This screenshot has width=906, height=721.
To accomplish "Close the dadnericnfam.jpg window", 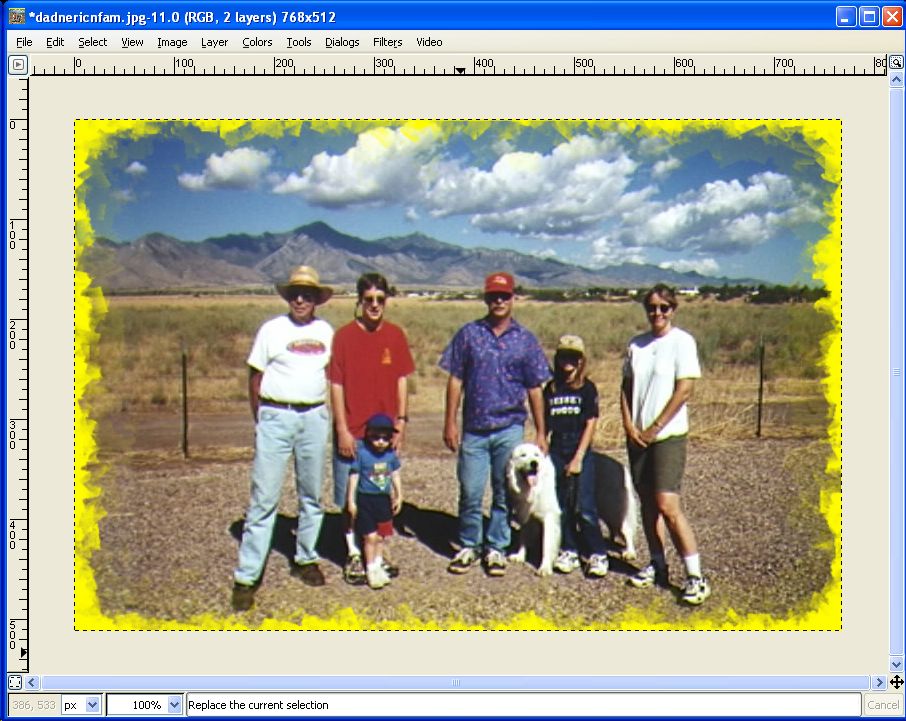I will [892, 17].
